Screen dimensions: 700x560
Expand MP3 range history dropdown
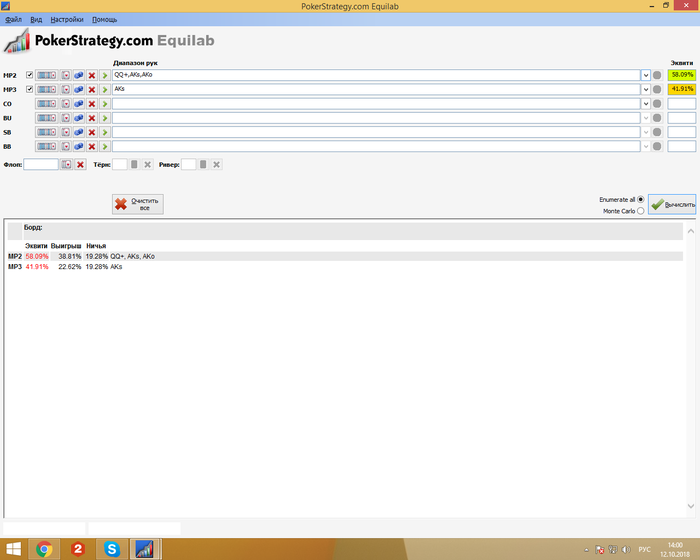pyautogui.click(x=646, y=90)
